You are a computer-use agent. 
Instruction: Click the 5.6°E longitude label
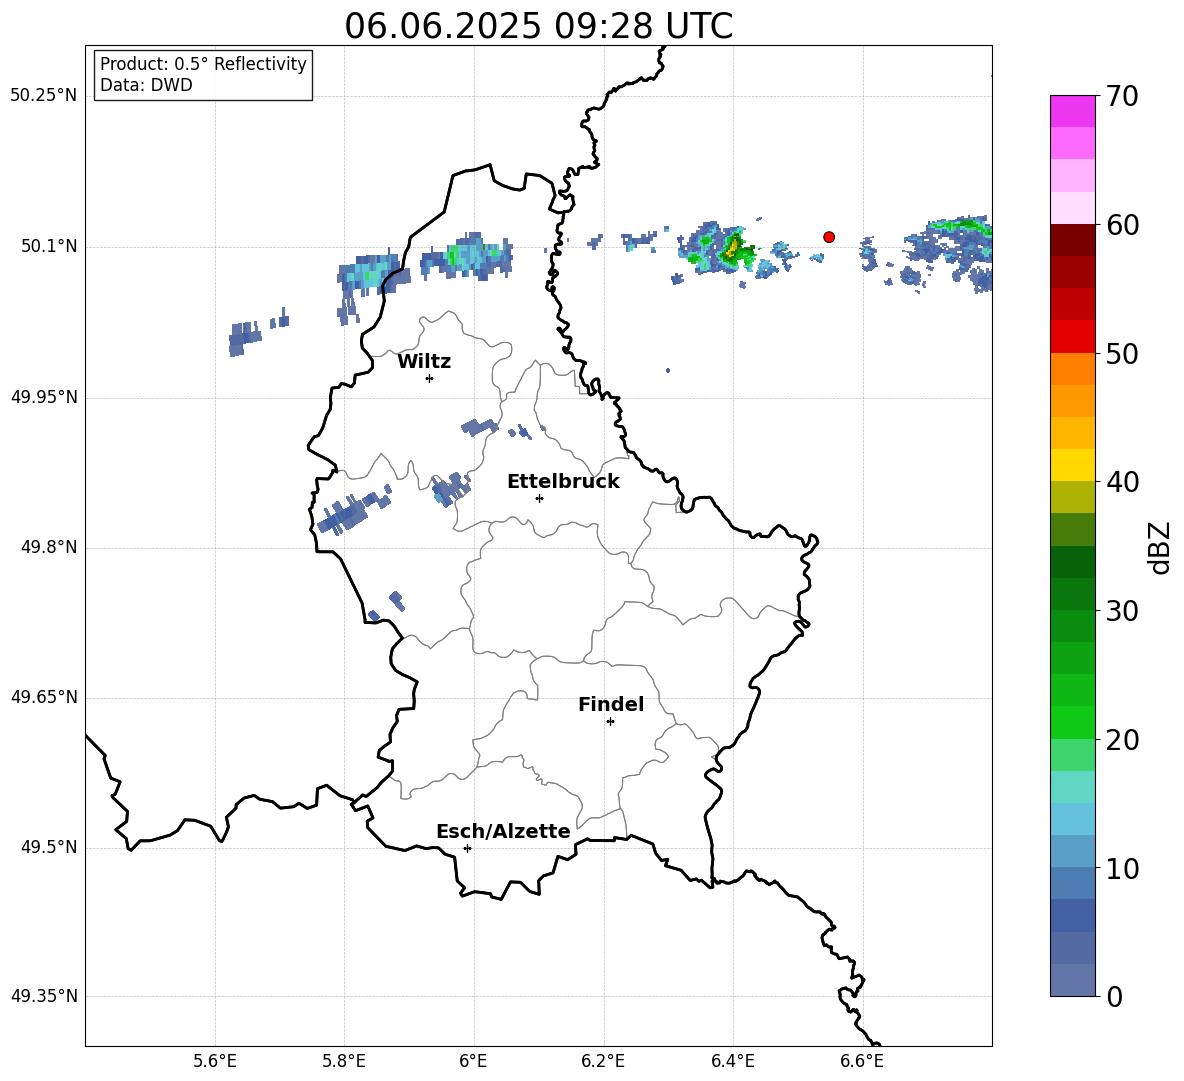pos(215,1061)
